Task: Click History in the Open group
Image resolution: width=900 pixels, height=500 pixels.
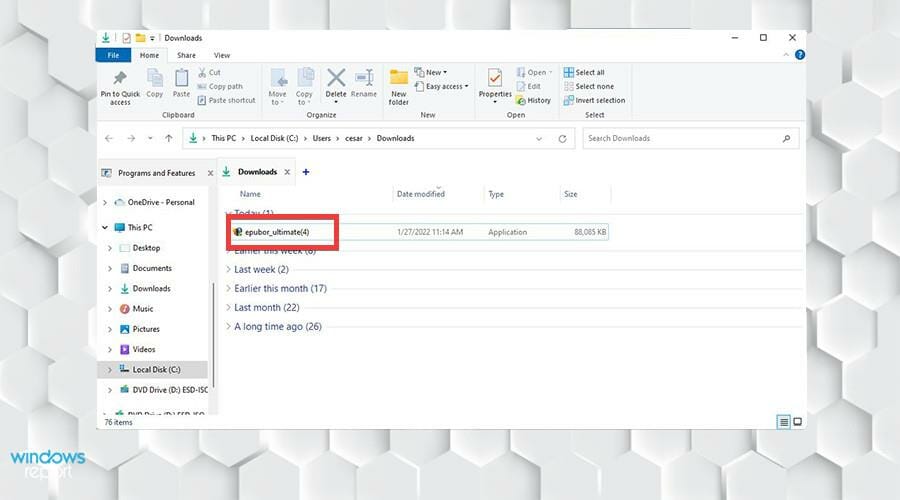Action: point(533,100)
